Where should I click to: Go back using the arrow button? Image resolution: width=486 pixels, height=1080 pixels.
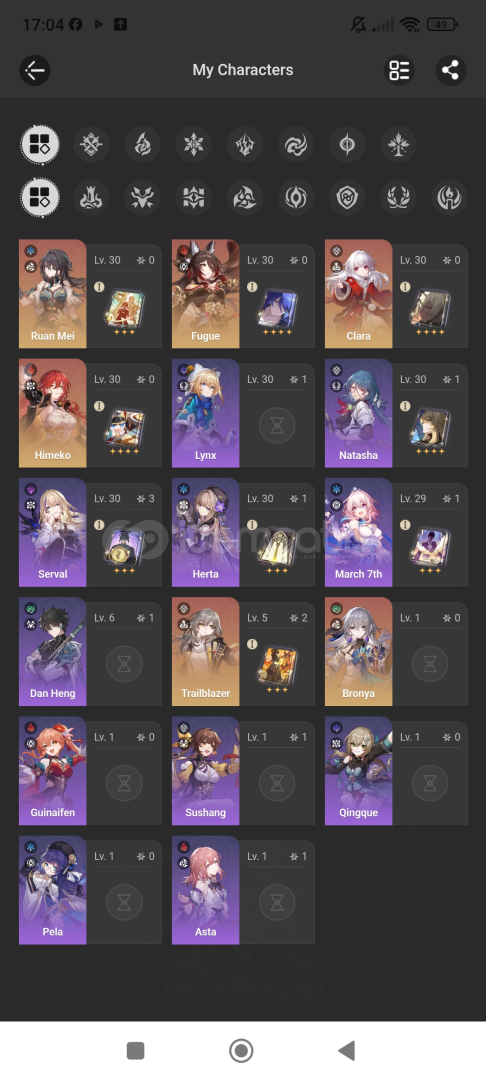(34, 70)
